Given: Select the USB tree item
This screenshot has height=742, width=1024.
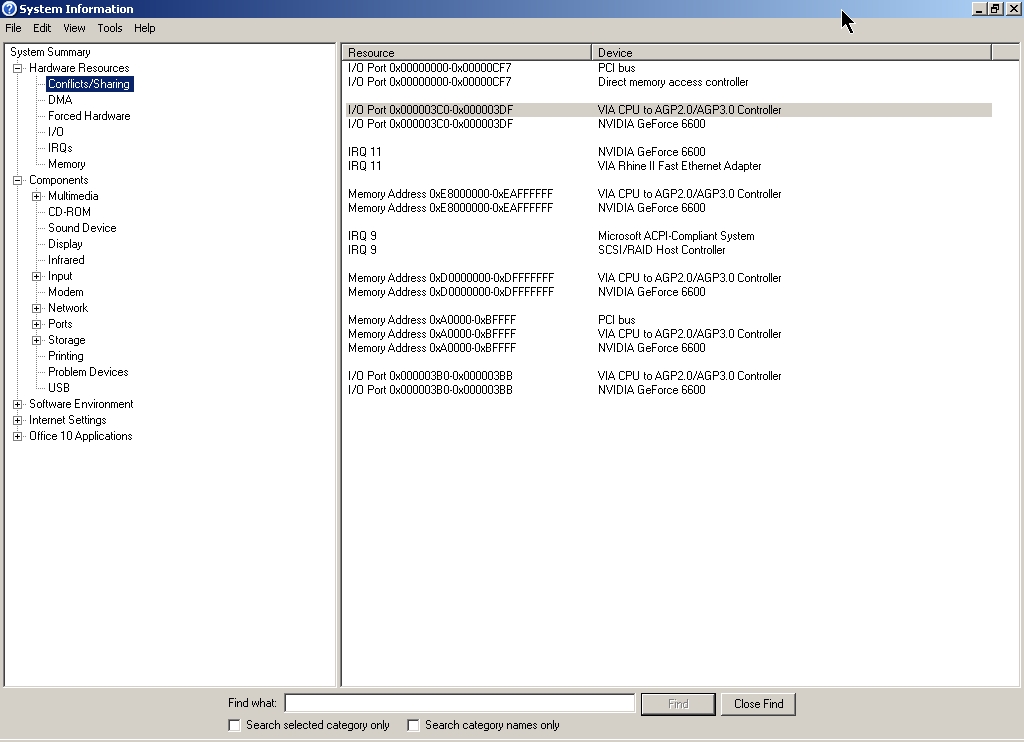Looking at the screenshot, I should point(59,388).
